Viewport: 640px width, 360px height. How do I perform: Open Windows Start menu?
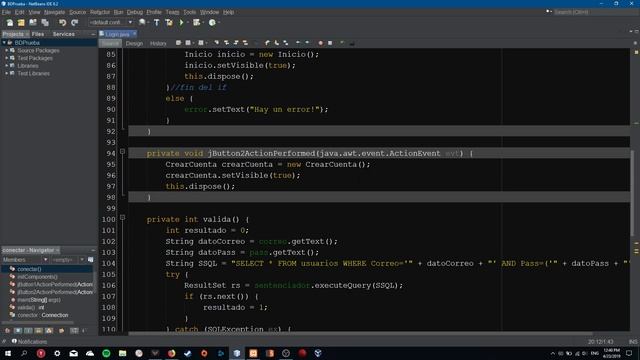(x=8, y=353)
